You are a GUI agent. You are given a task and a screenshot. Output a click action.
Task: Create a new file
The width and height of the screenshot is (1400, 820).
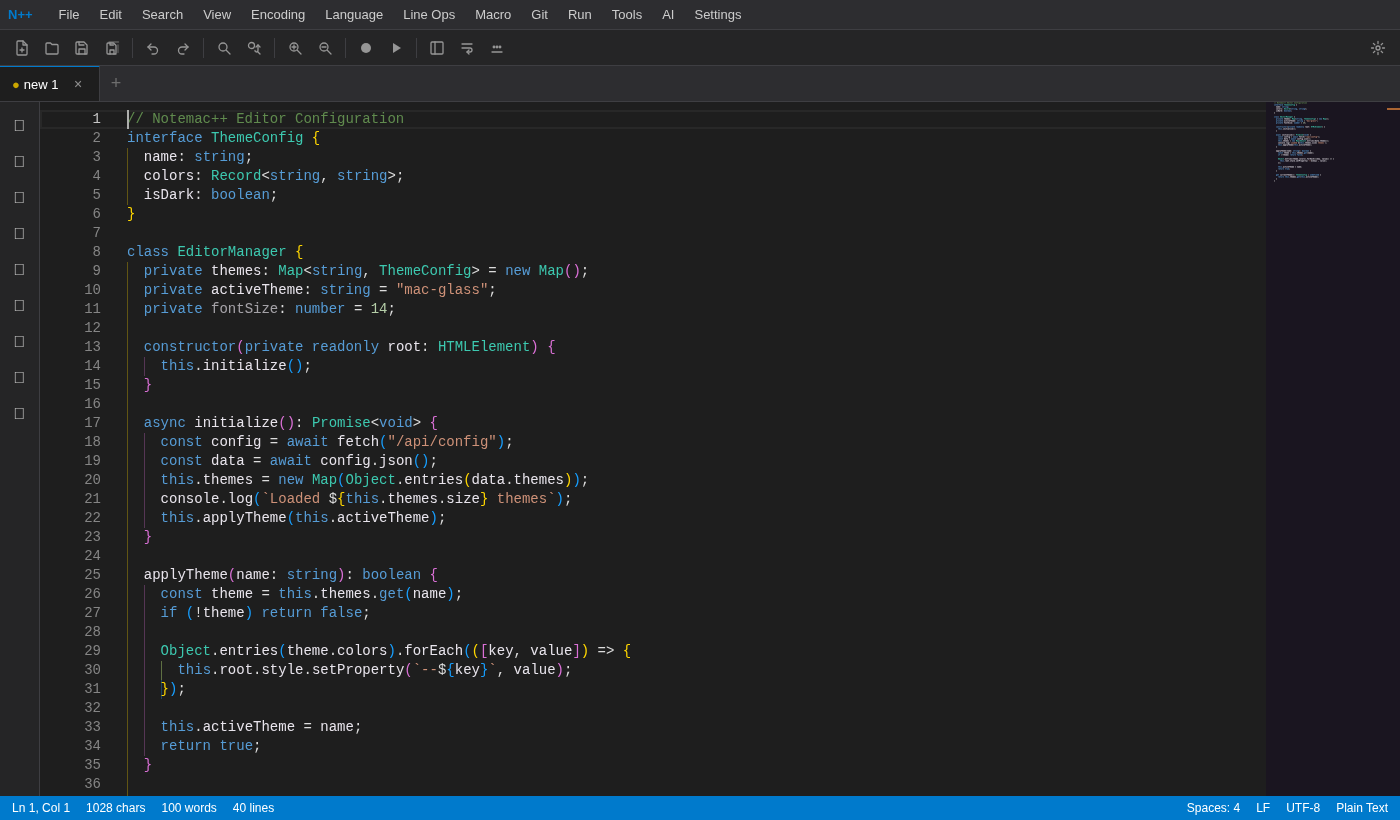(22, 47)
